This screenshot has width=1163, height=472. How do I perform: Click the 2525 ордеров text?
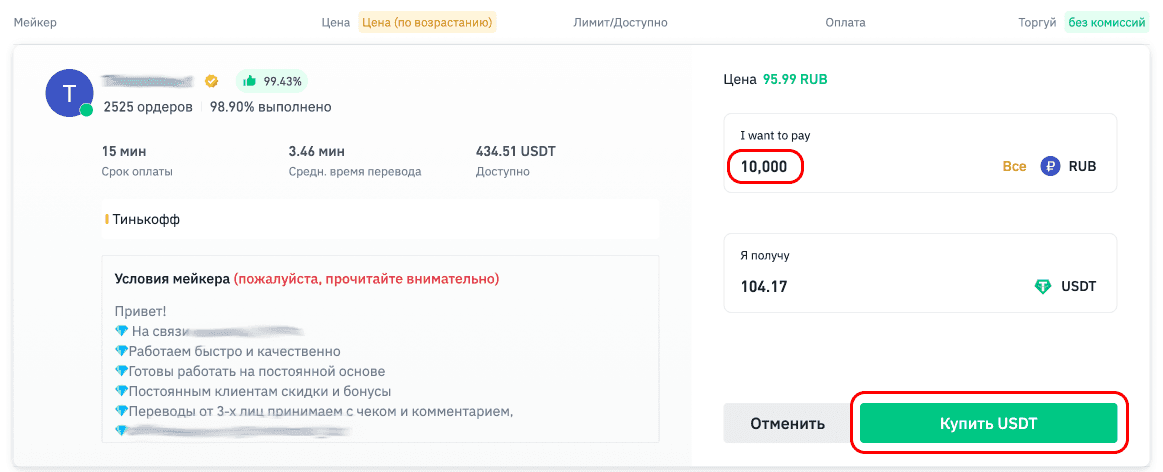point(148,107)
